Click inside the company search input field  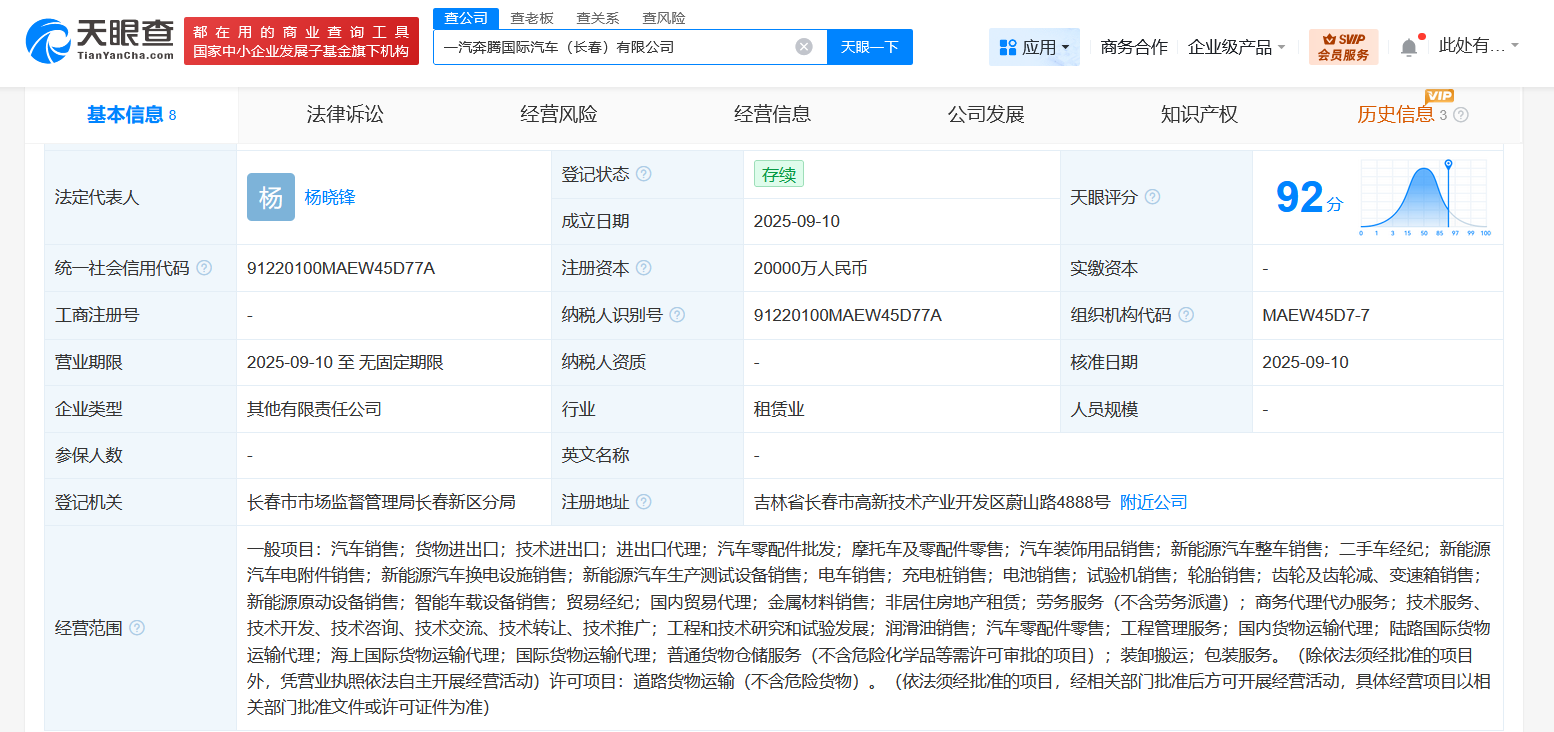point(600,46)
